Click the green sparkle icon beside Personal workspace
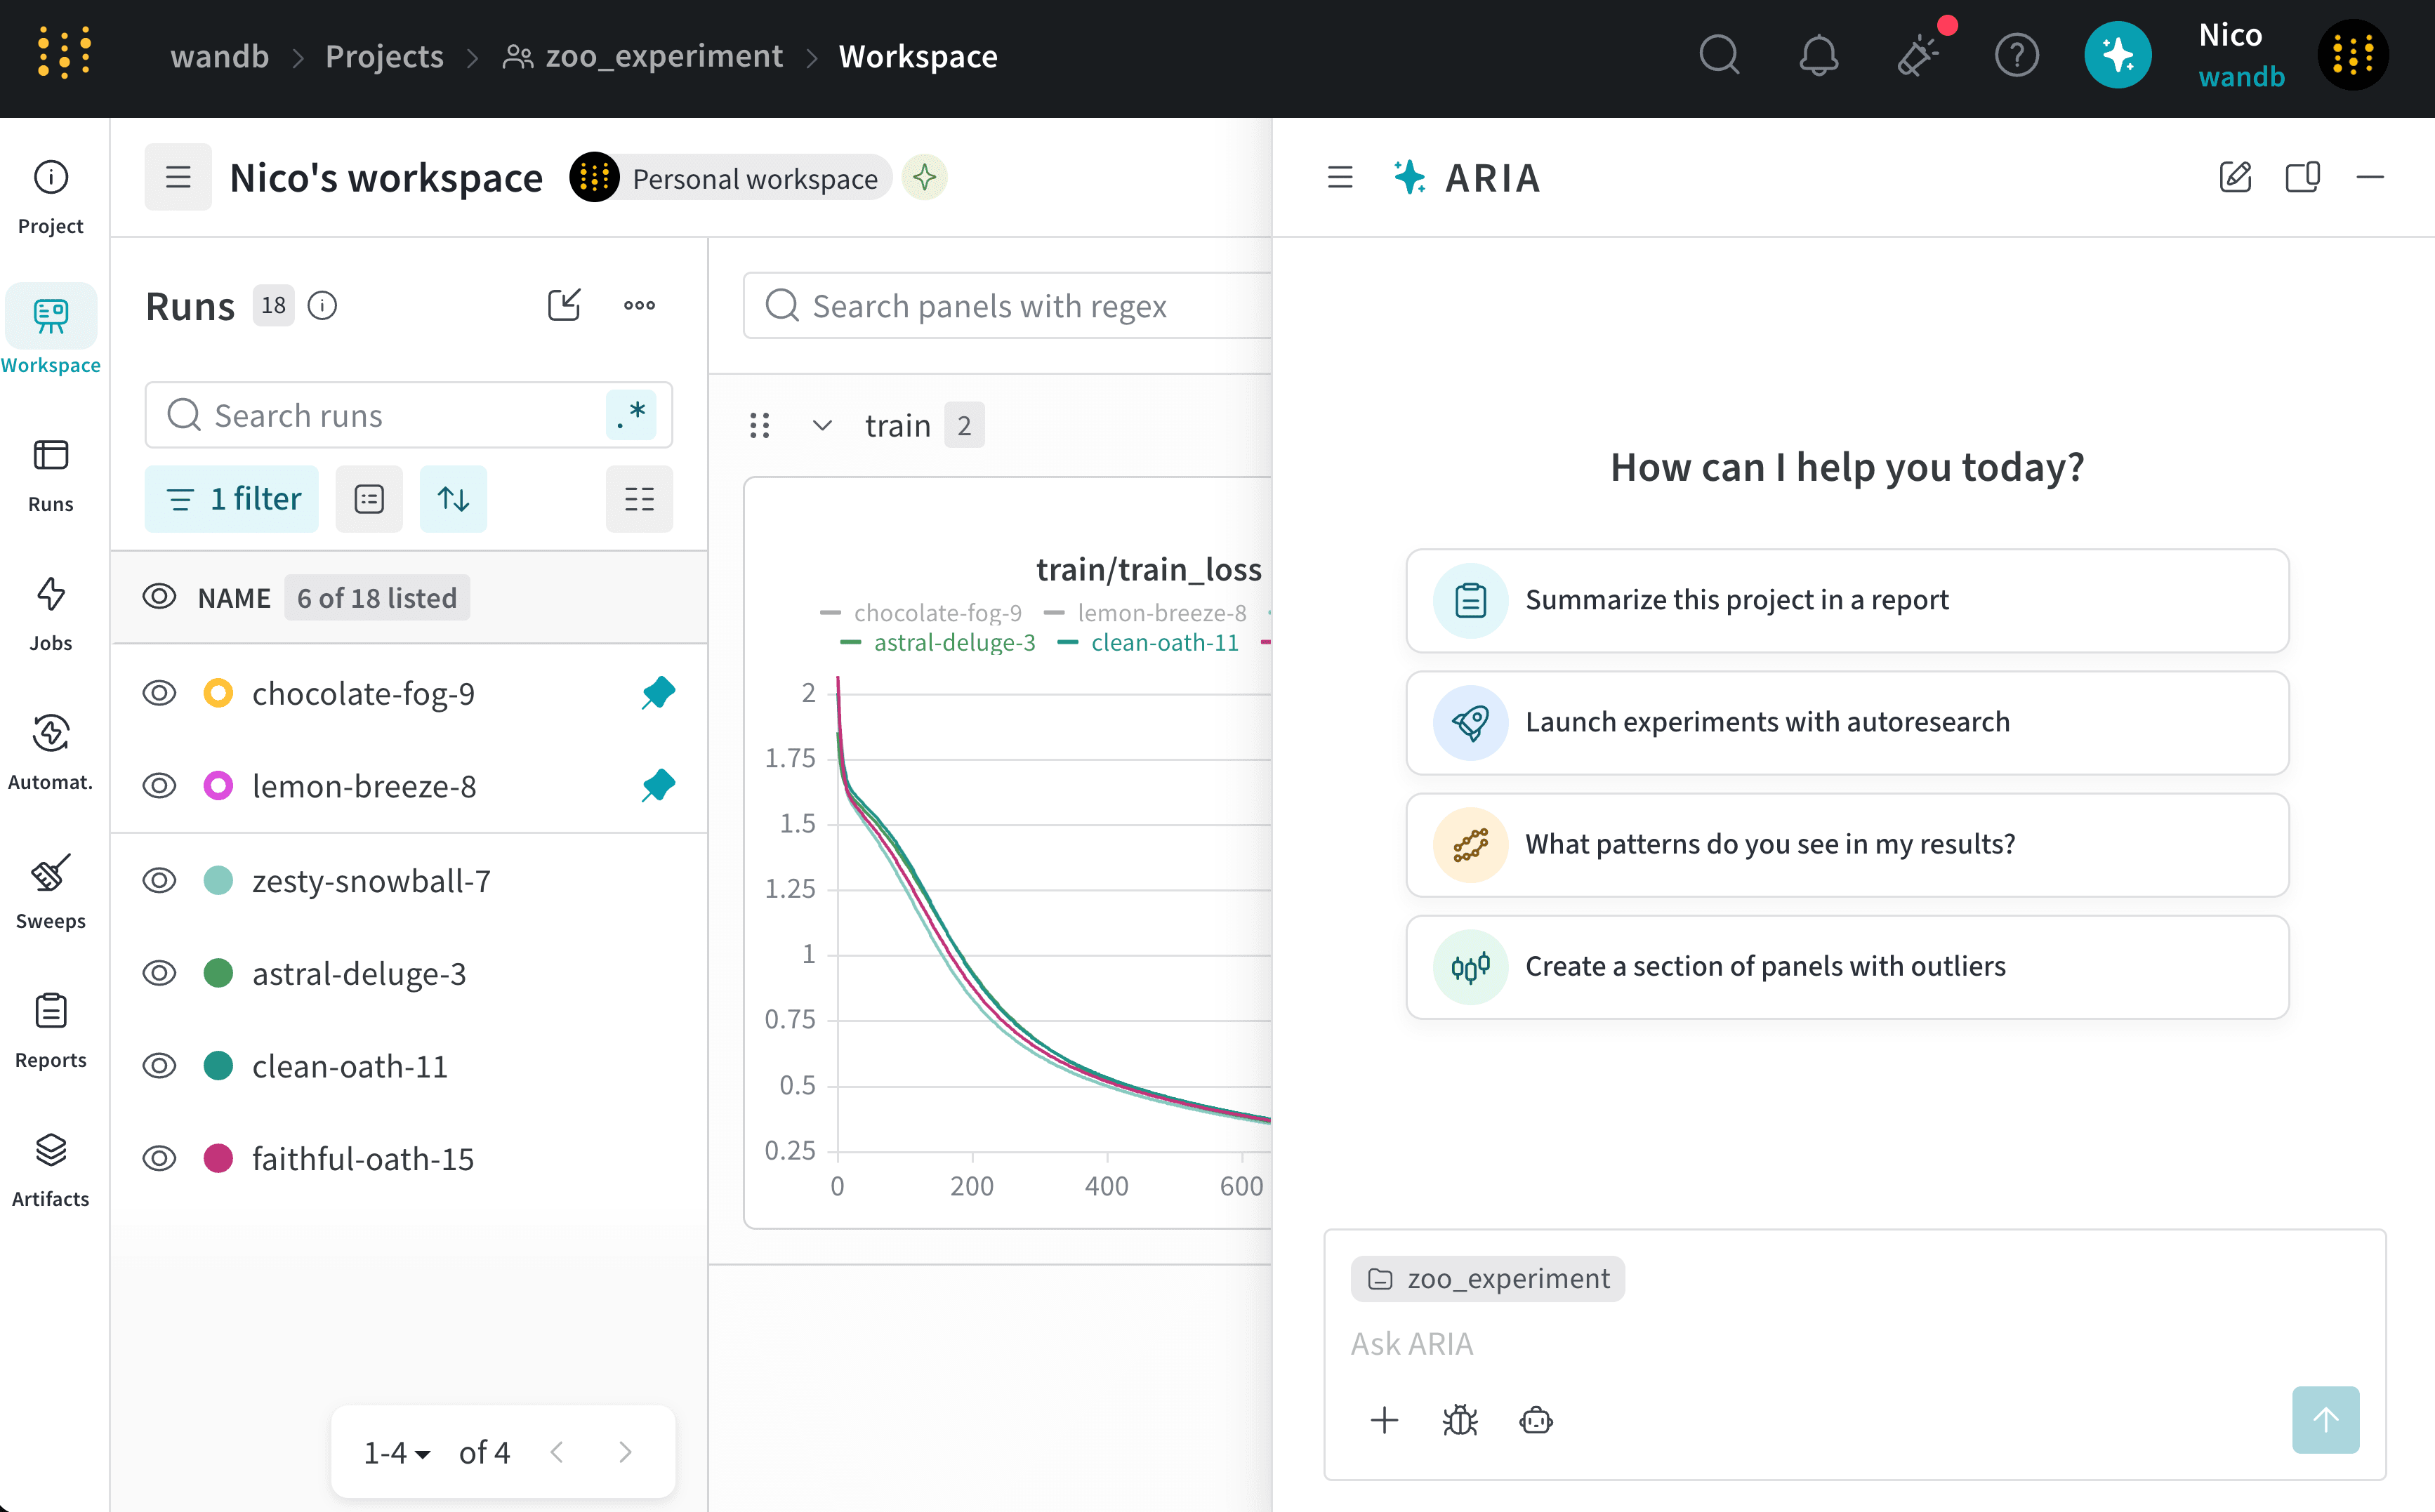2435x1512 pixels. 924,177
